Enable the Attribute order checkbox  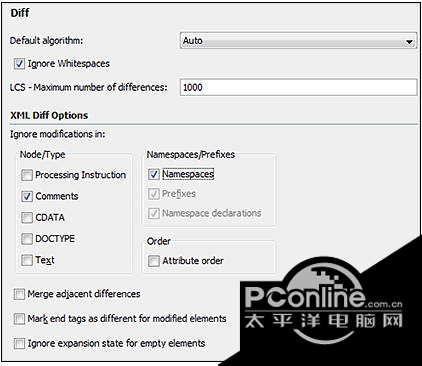154,261
